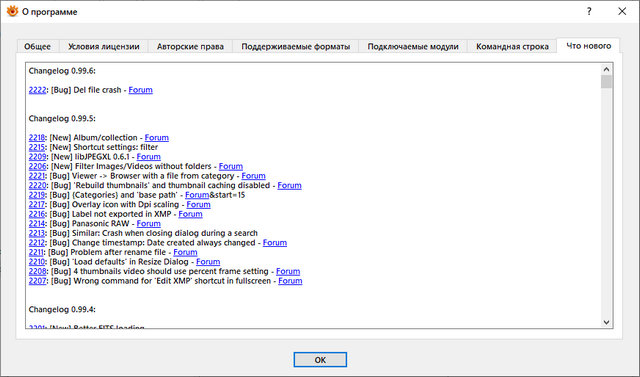This screenshot has width=640, height=377.
Task: Go to Поддерживаемые форматы tab
Action: point(296,46)
